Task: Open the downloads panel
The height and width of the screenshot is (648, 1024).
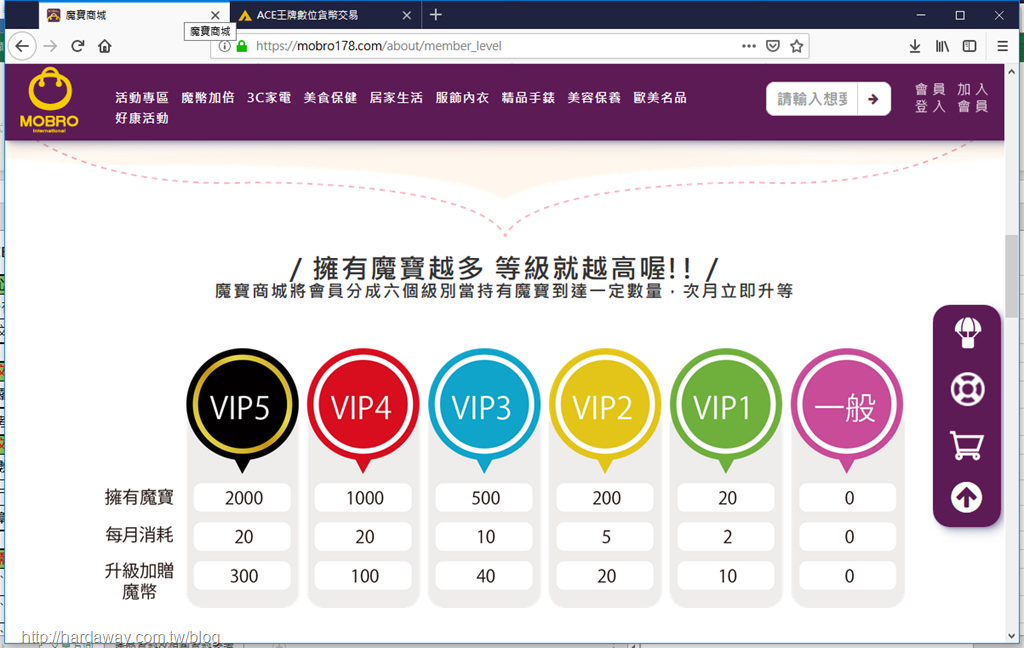Action: (915, 46)
